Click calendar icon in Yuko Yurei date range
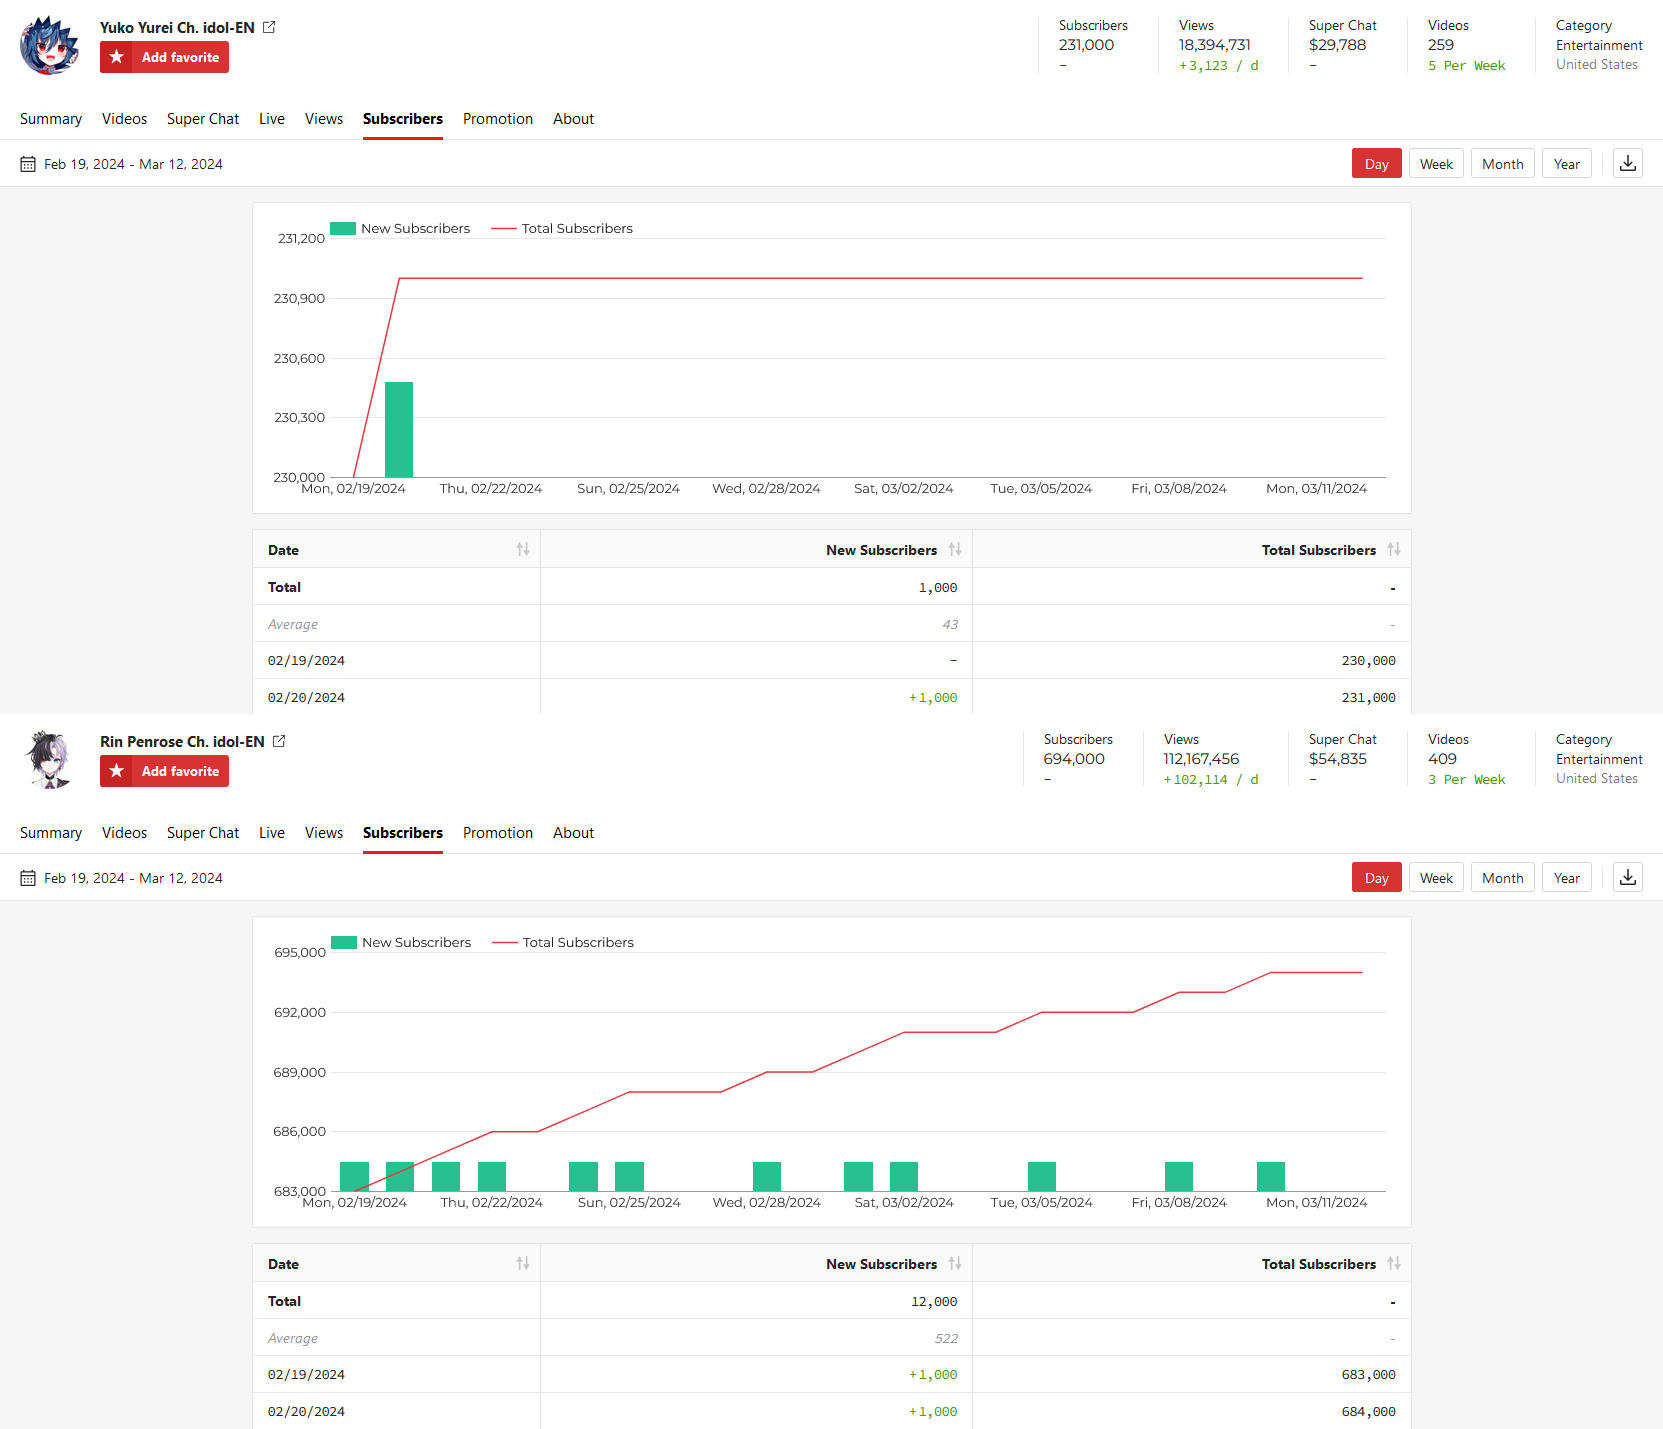This screenshot has height=1429, width=1663. tap(28, 164)
